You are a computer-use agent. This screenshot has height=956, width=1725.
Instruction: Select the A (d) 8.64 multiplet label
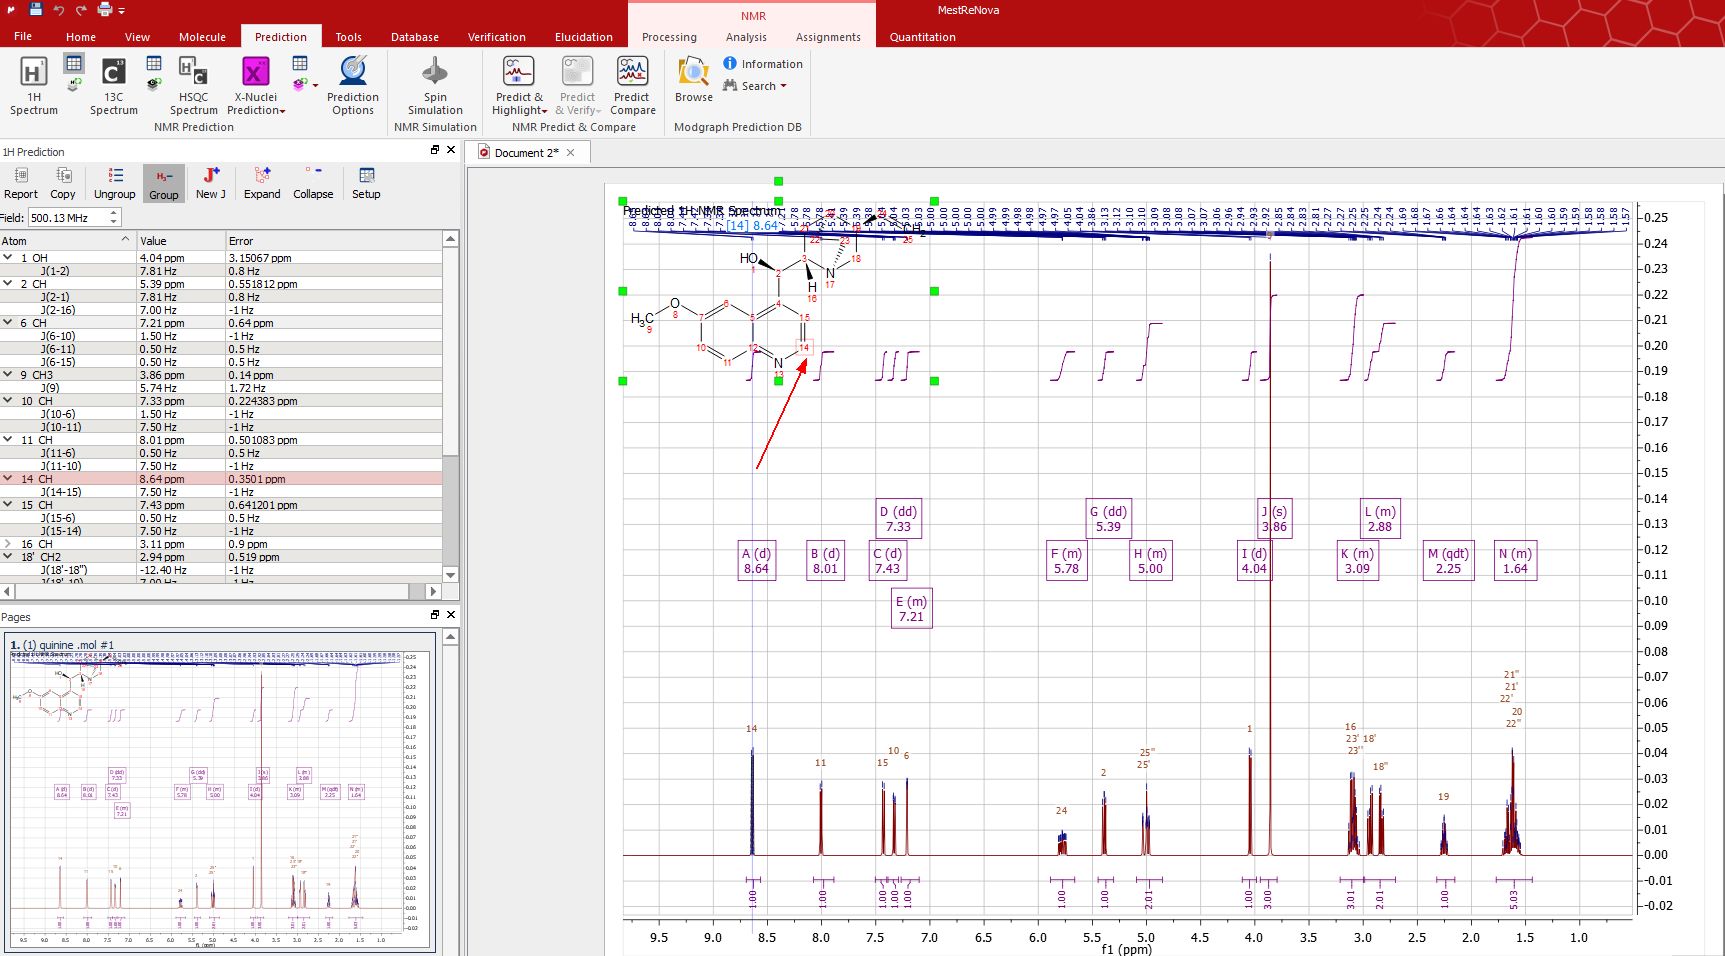(x=756, y=561)
